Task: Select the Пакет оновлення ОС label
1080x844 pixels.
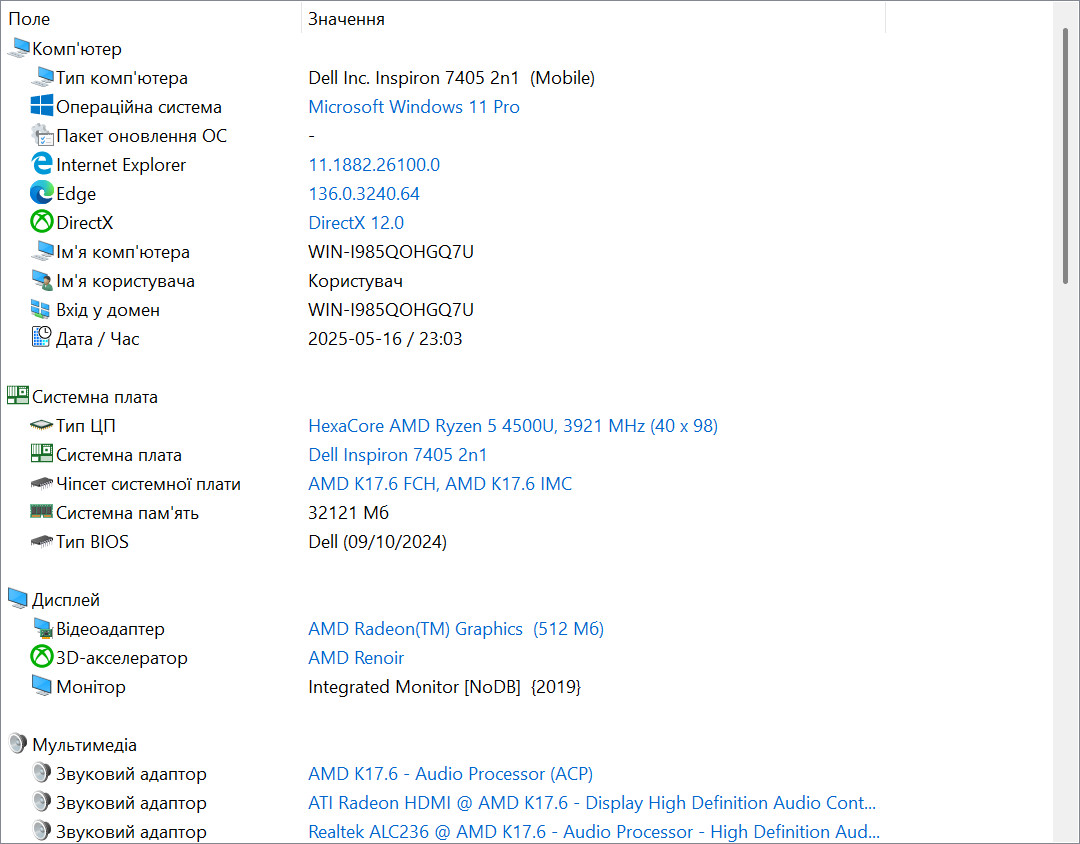Action: coord(142,136)
